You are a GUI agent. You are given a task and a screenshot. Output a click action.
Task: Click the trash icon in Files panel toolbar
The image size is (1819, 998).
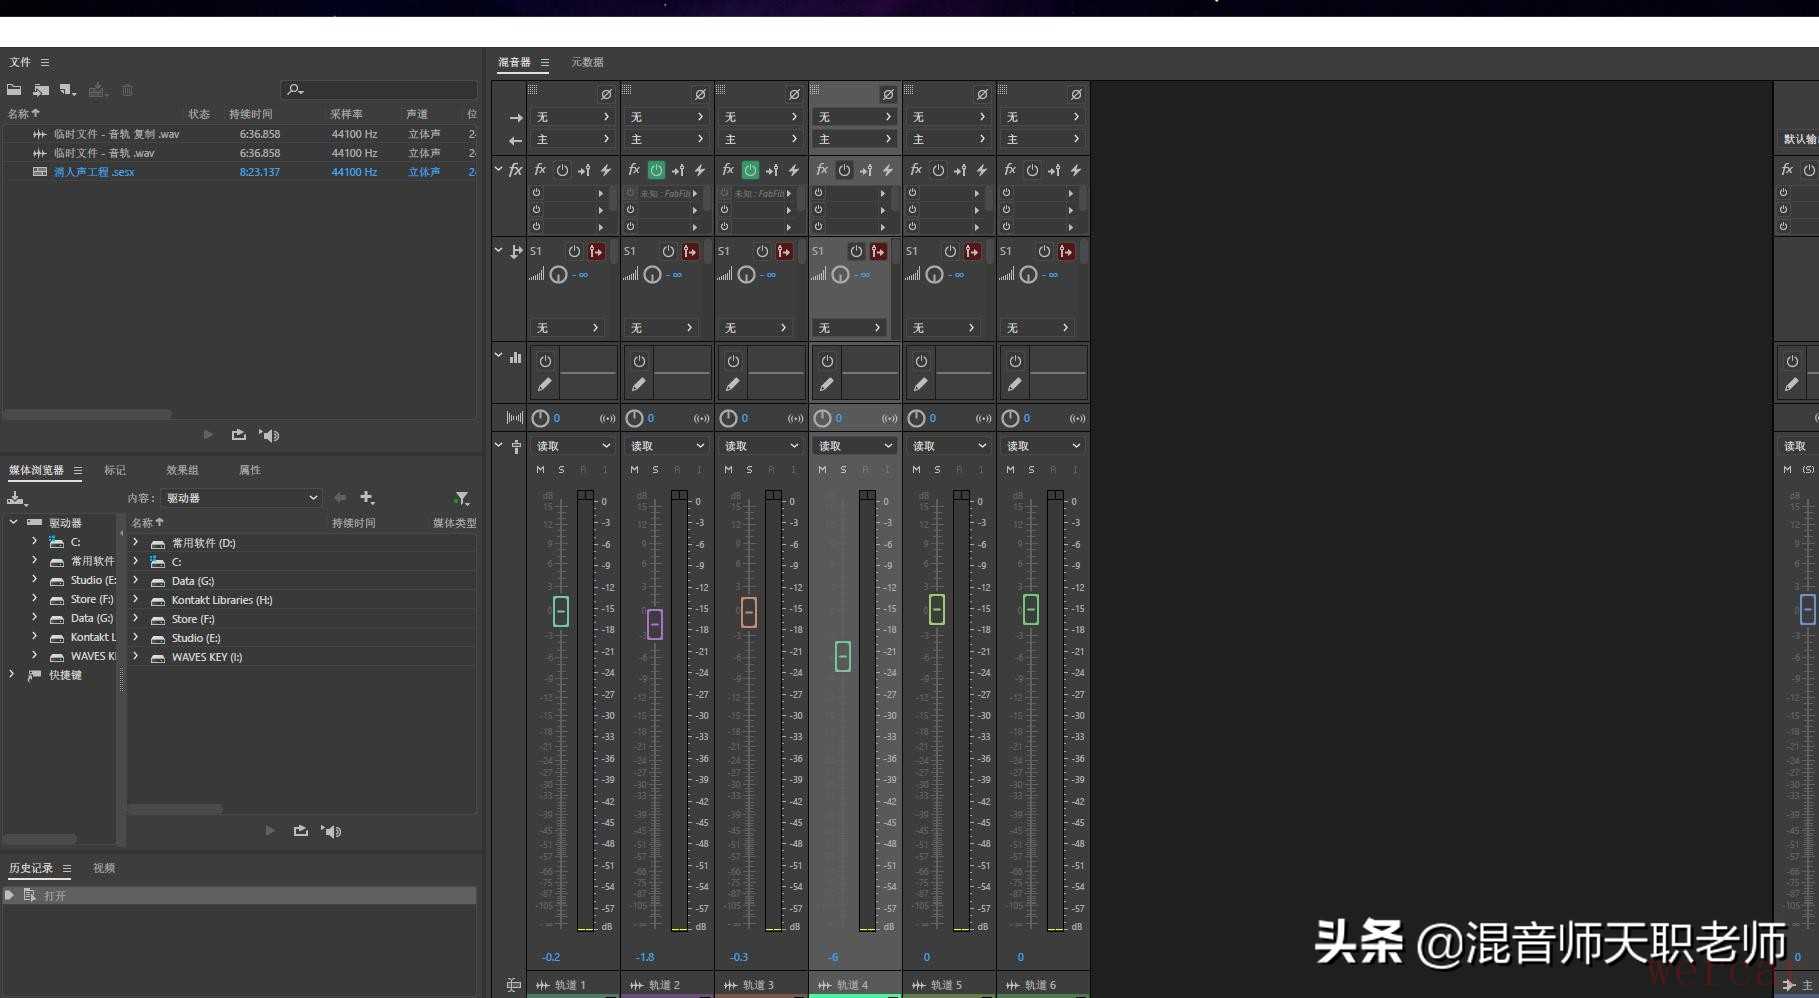[127, 90]
